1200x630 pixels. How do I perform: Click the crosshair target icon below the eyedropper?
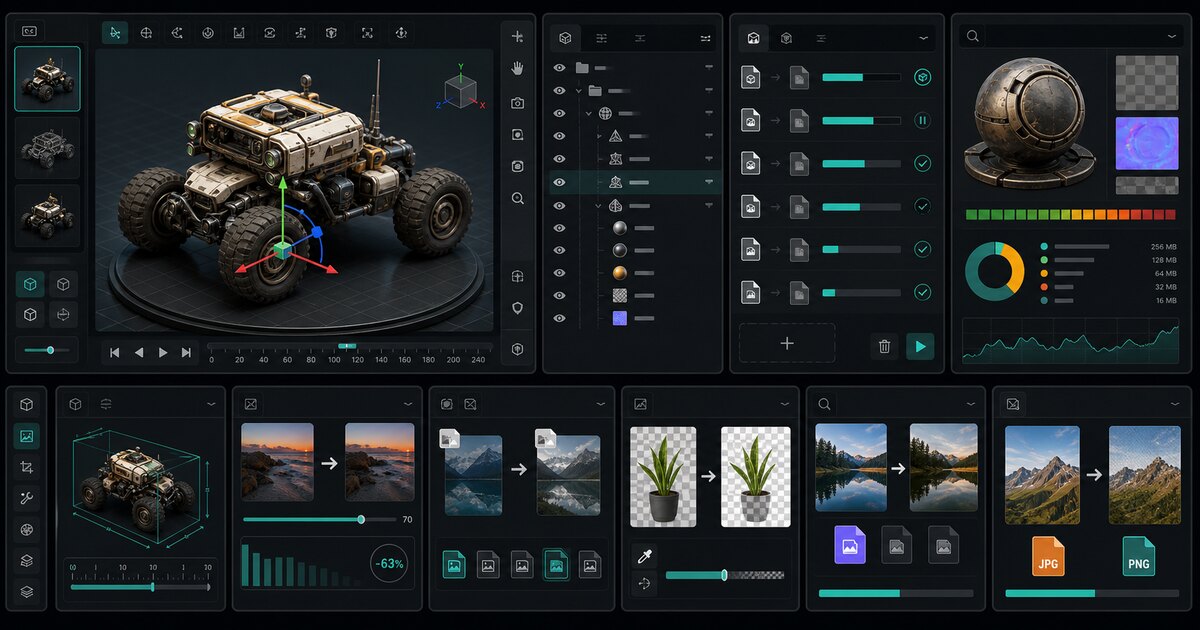pos(643,583)
